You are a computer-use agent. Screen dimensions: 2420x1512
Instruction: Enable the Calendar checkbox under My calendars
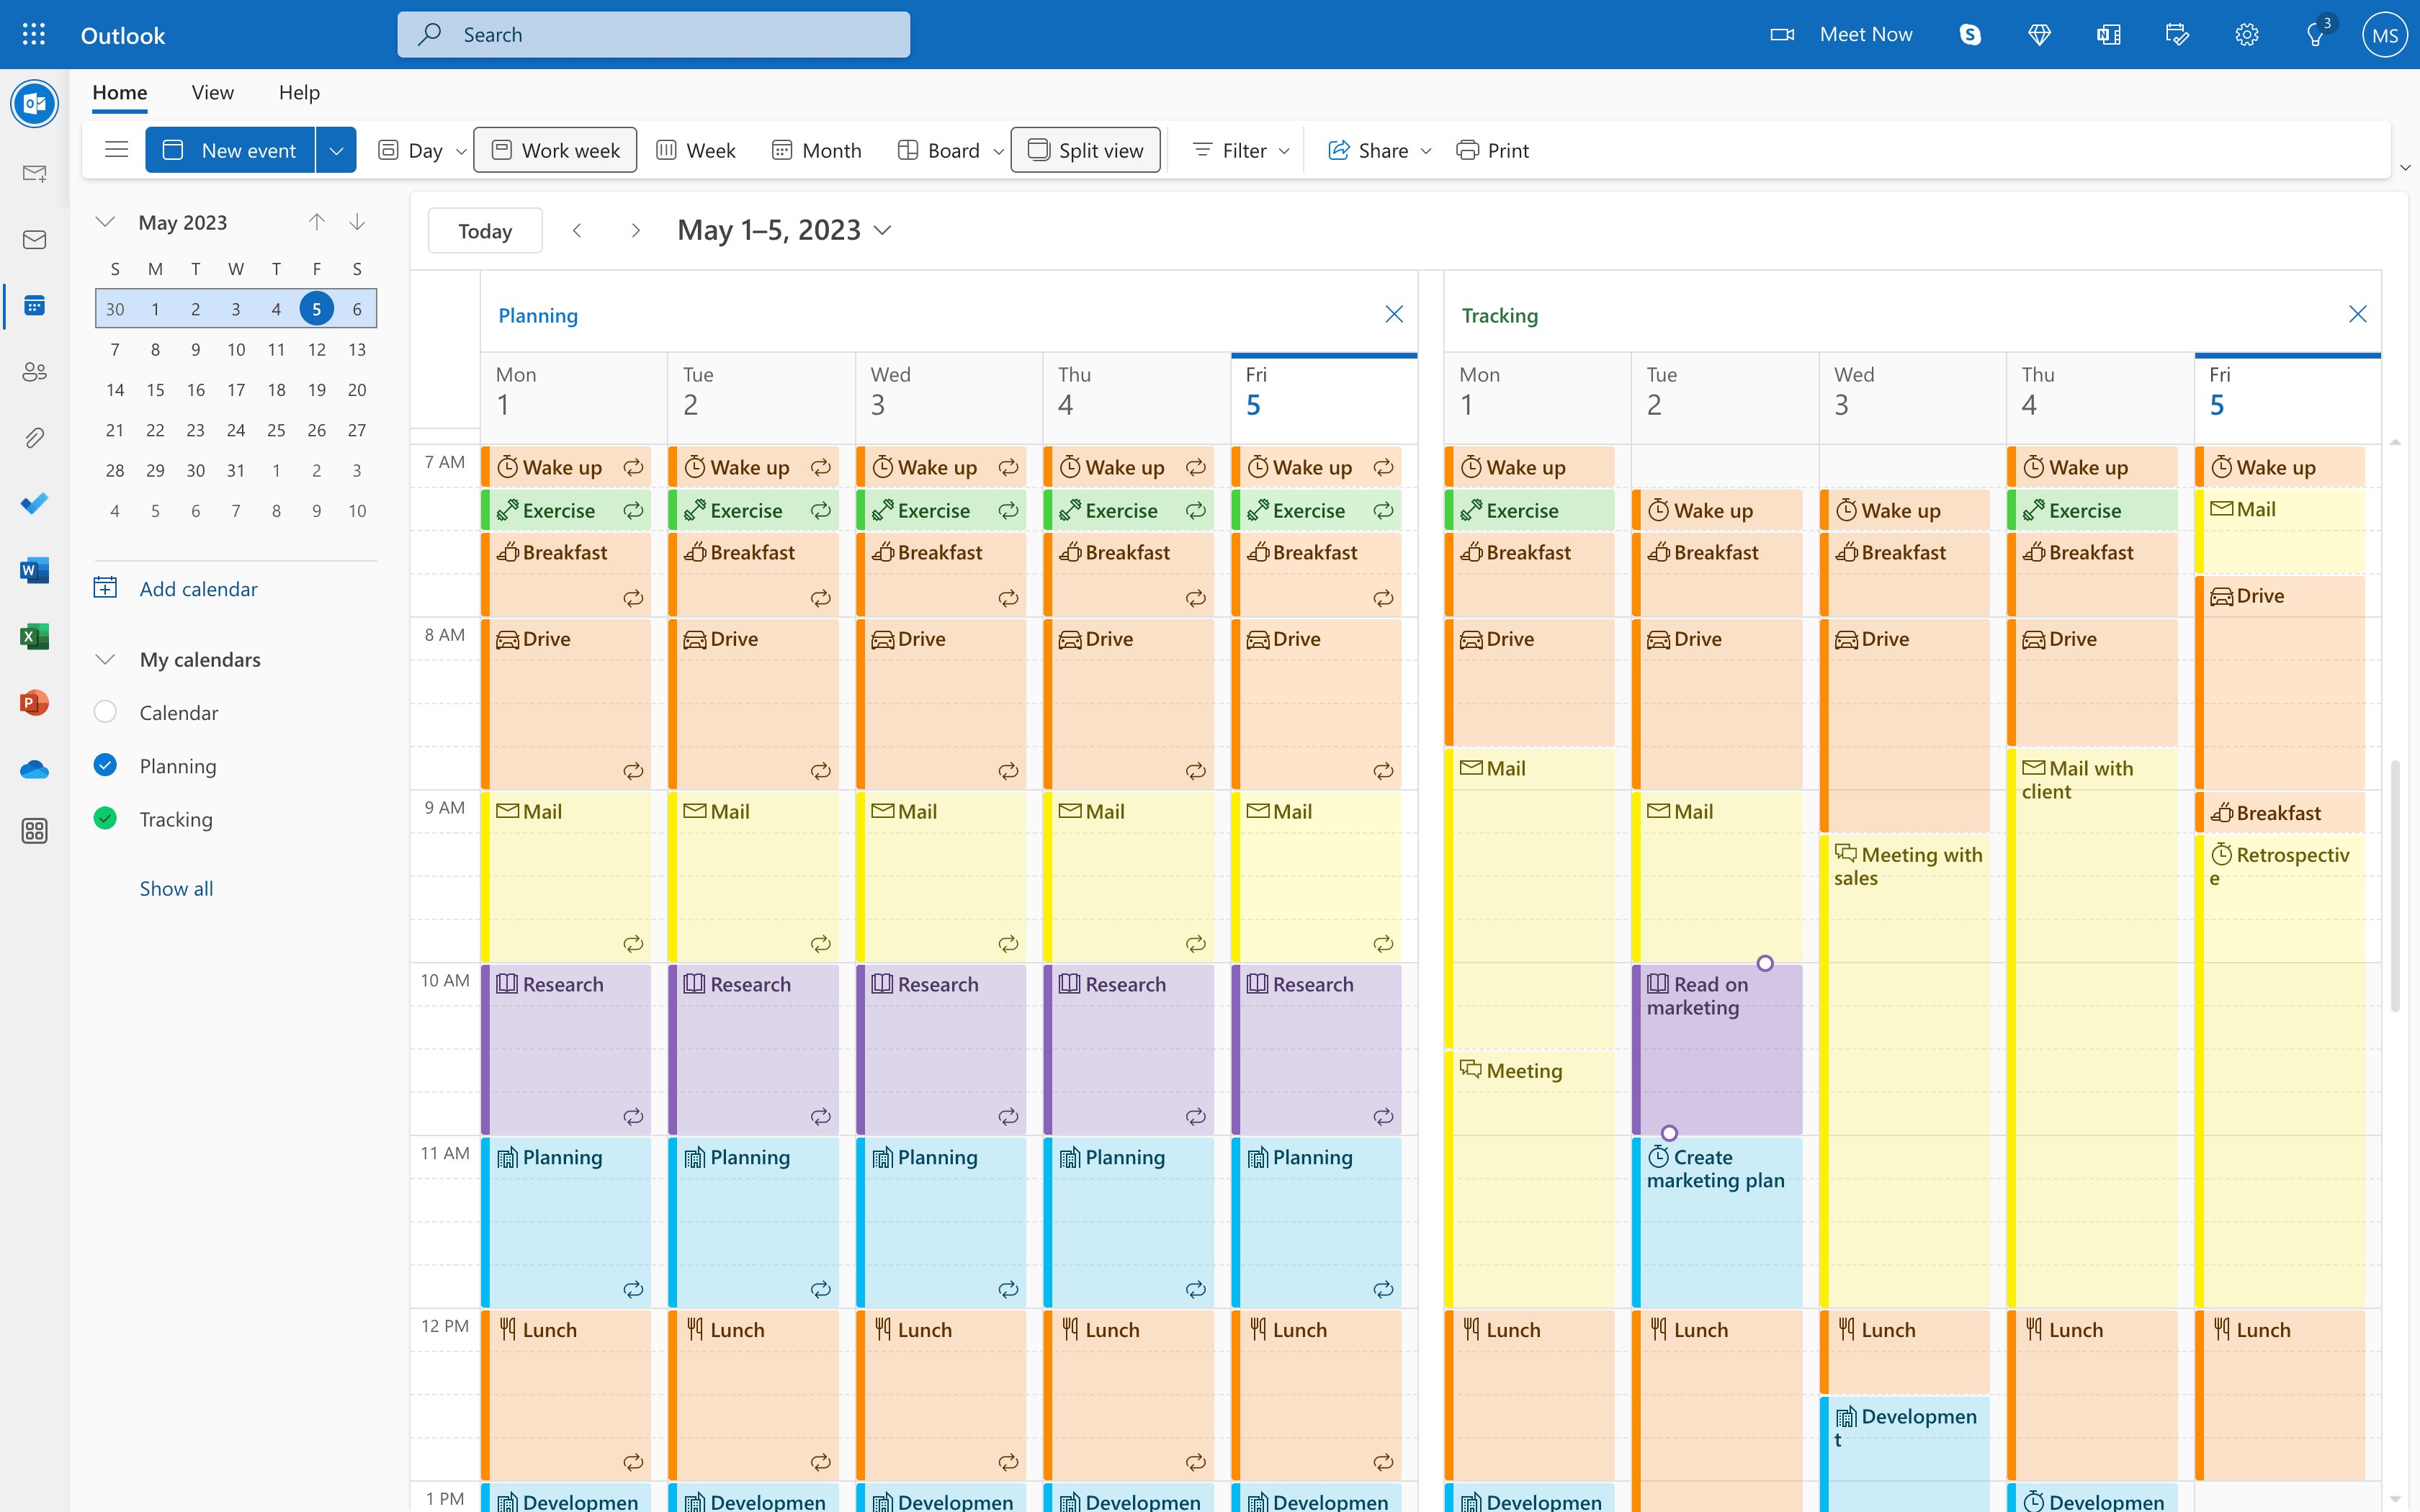pos(106,712)
